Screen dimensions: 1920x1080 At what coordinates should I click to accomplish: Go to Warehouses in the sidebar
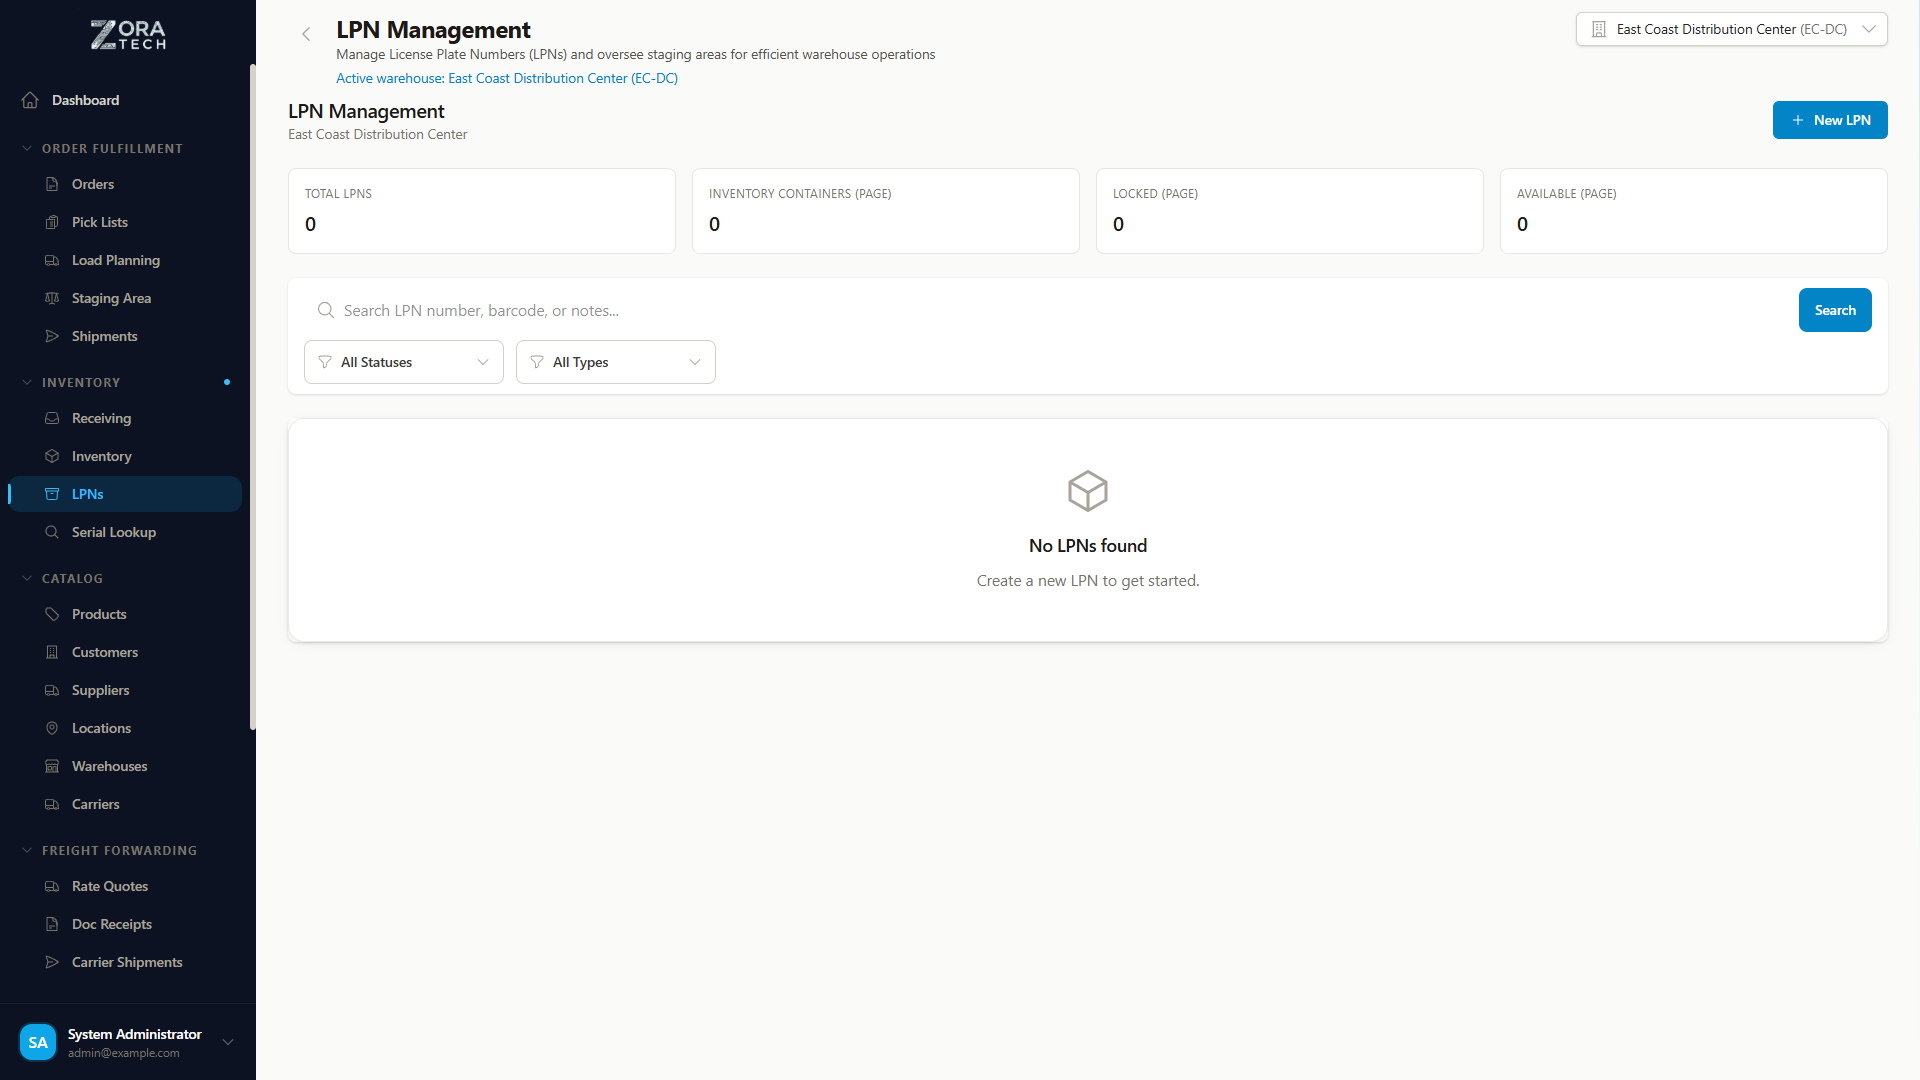pyautogui.click(x=110, y=766)
